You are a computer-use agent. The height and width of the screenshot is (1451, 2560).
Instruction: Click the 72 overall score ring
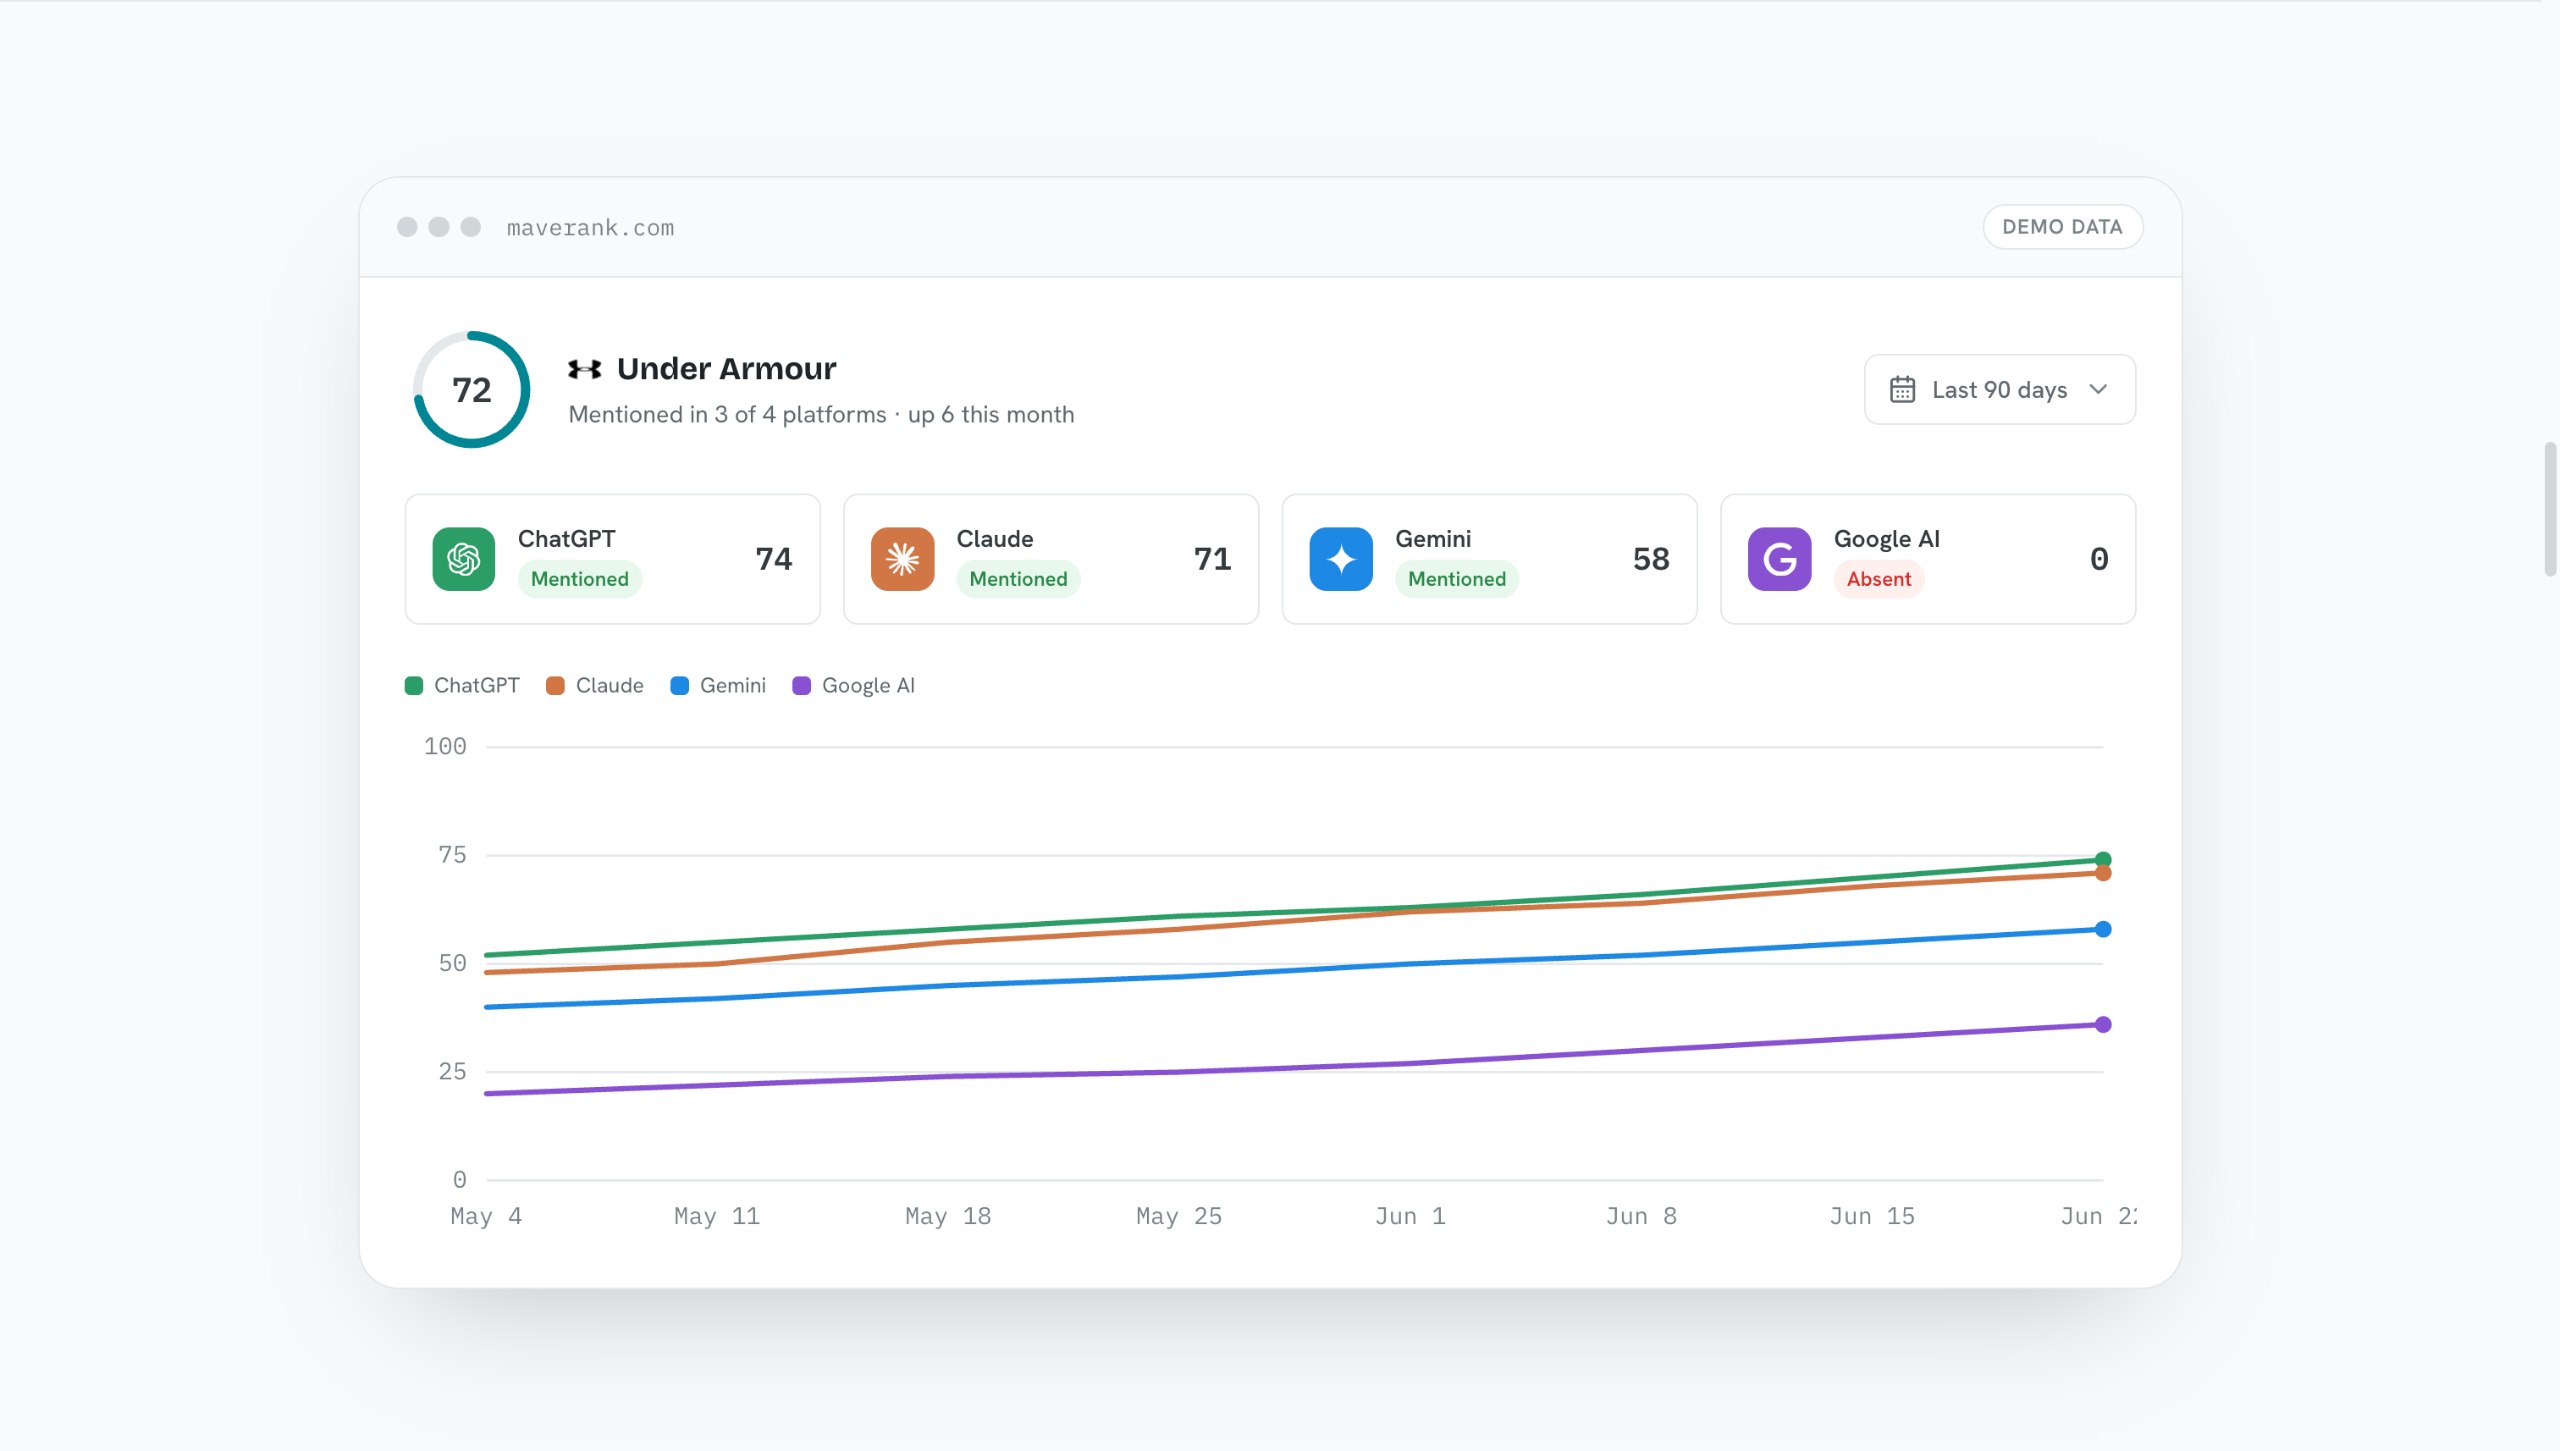click(472, 389)
